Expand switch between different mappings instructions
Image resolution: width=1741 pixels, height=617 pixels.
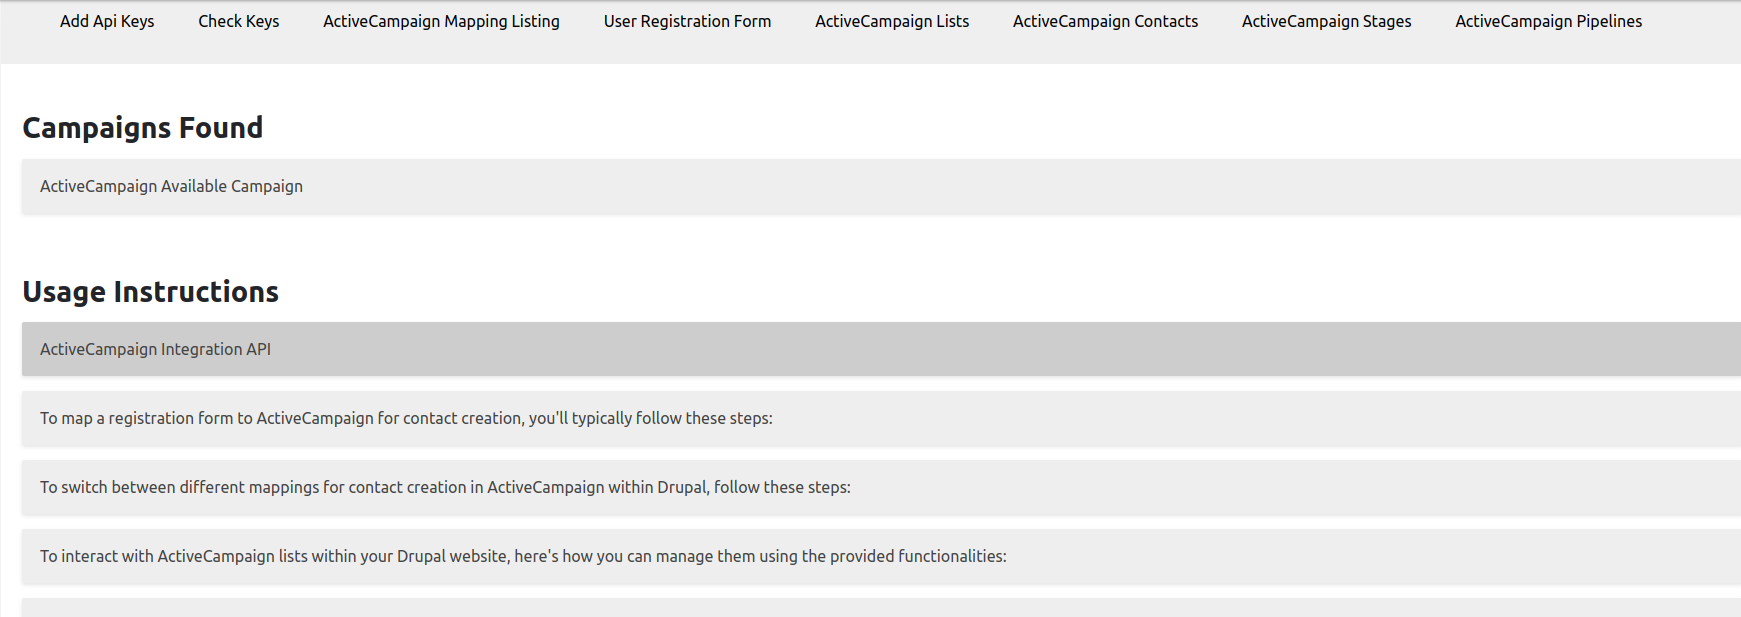(881, 487)
